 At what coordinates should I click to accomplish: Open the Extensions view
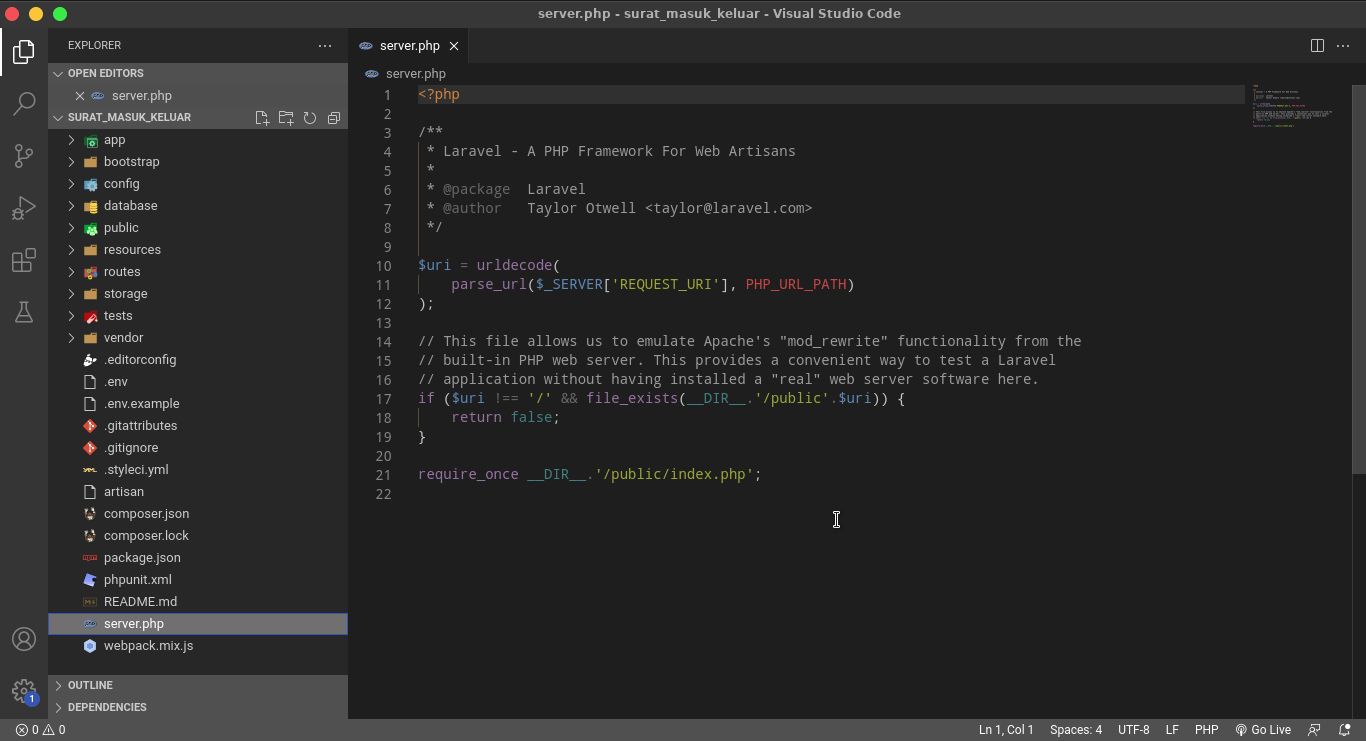[24, 261]
